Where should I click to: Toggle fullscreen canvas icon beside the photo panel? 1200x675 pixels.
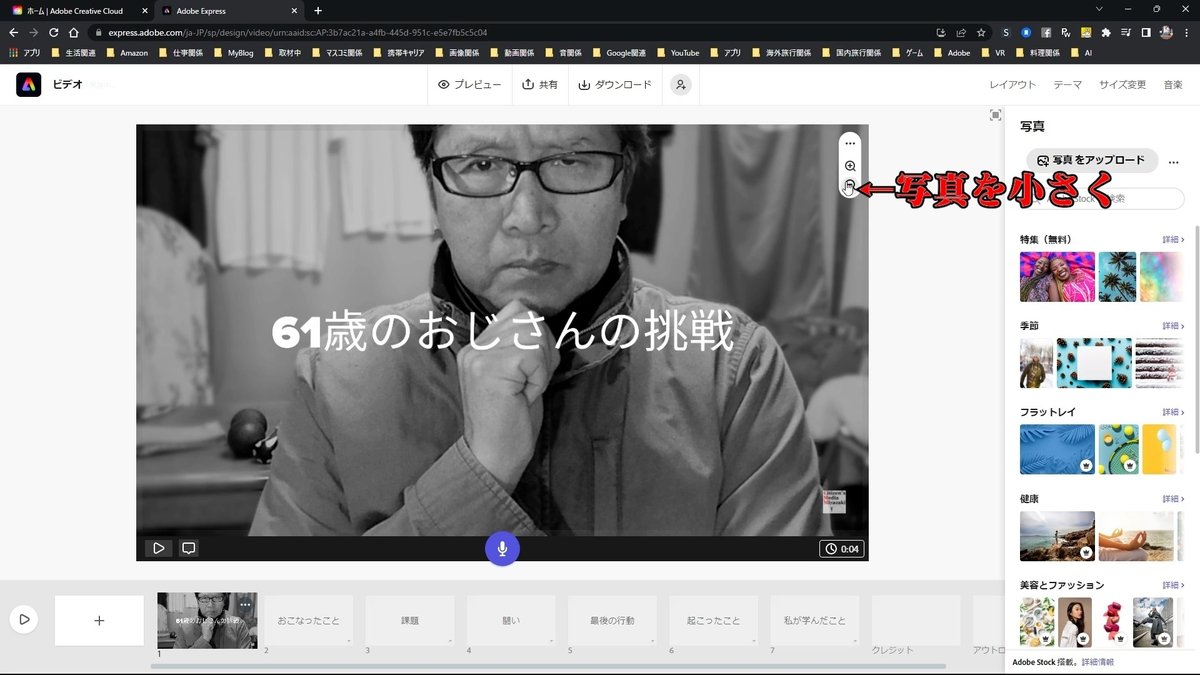pyautogui.click(x=995, y=115)
